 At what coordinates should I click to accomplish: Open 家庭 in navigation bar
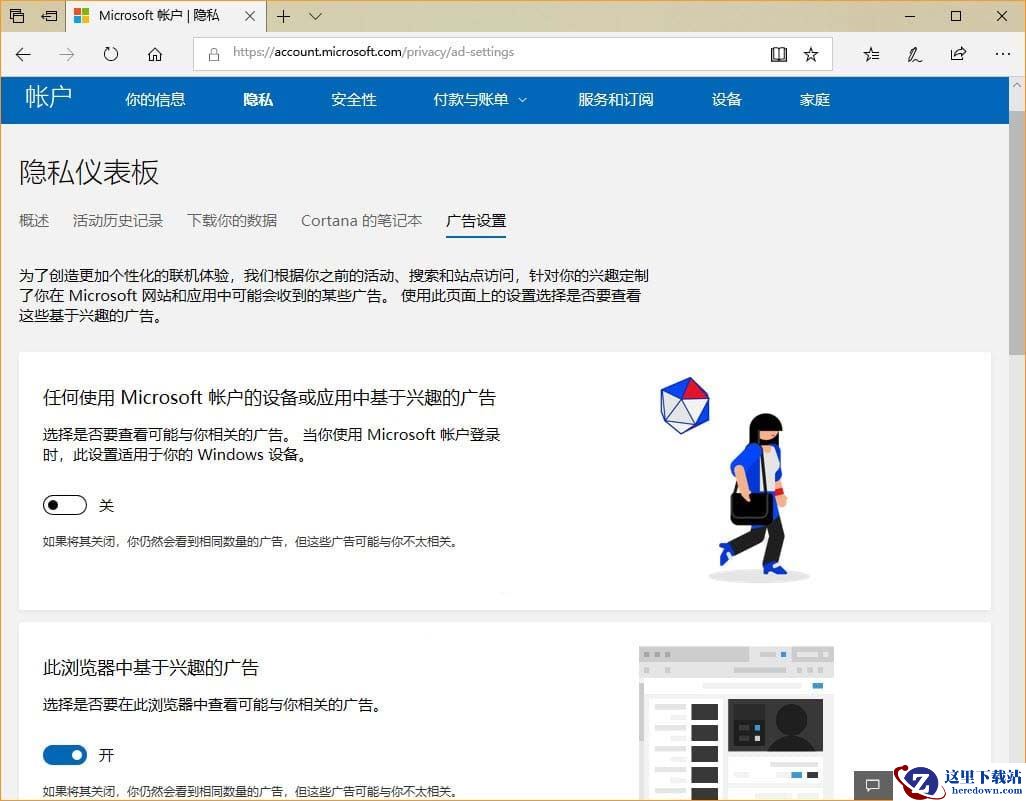point(815,99)
